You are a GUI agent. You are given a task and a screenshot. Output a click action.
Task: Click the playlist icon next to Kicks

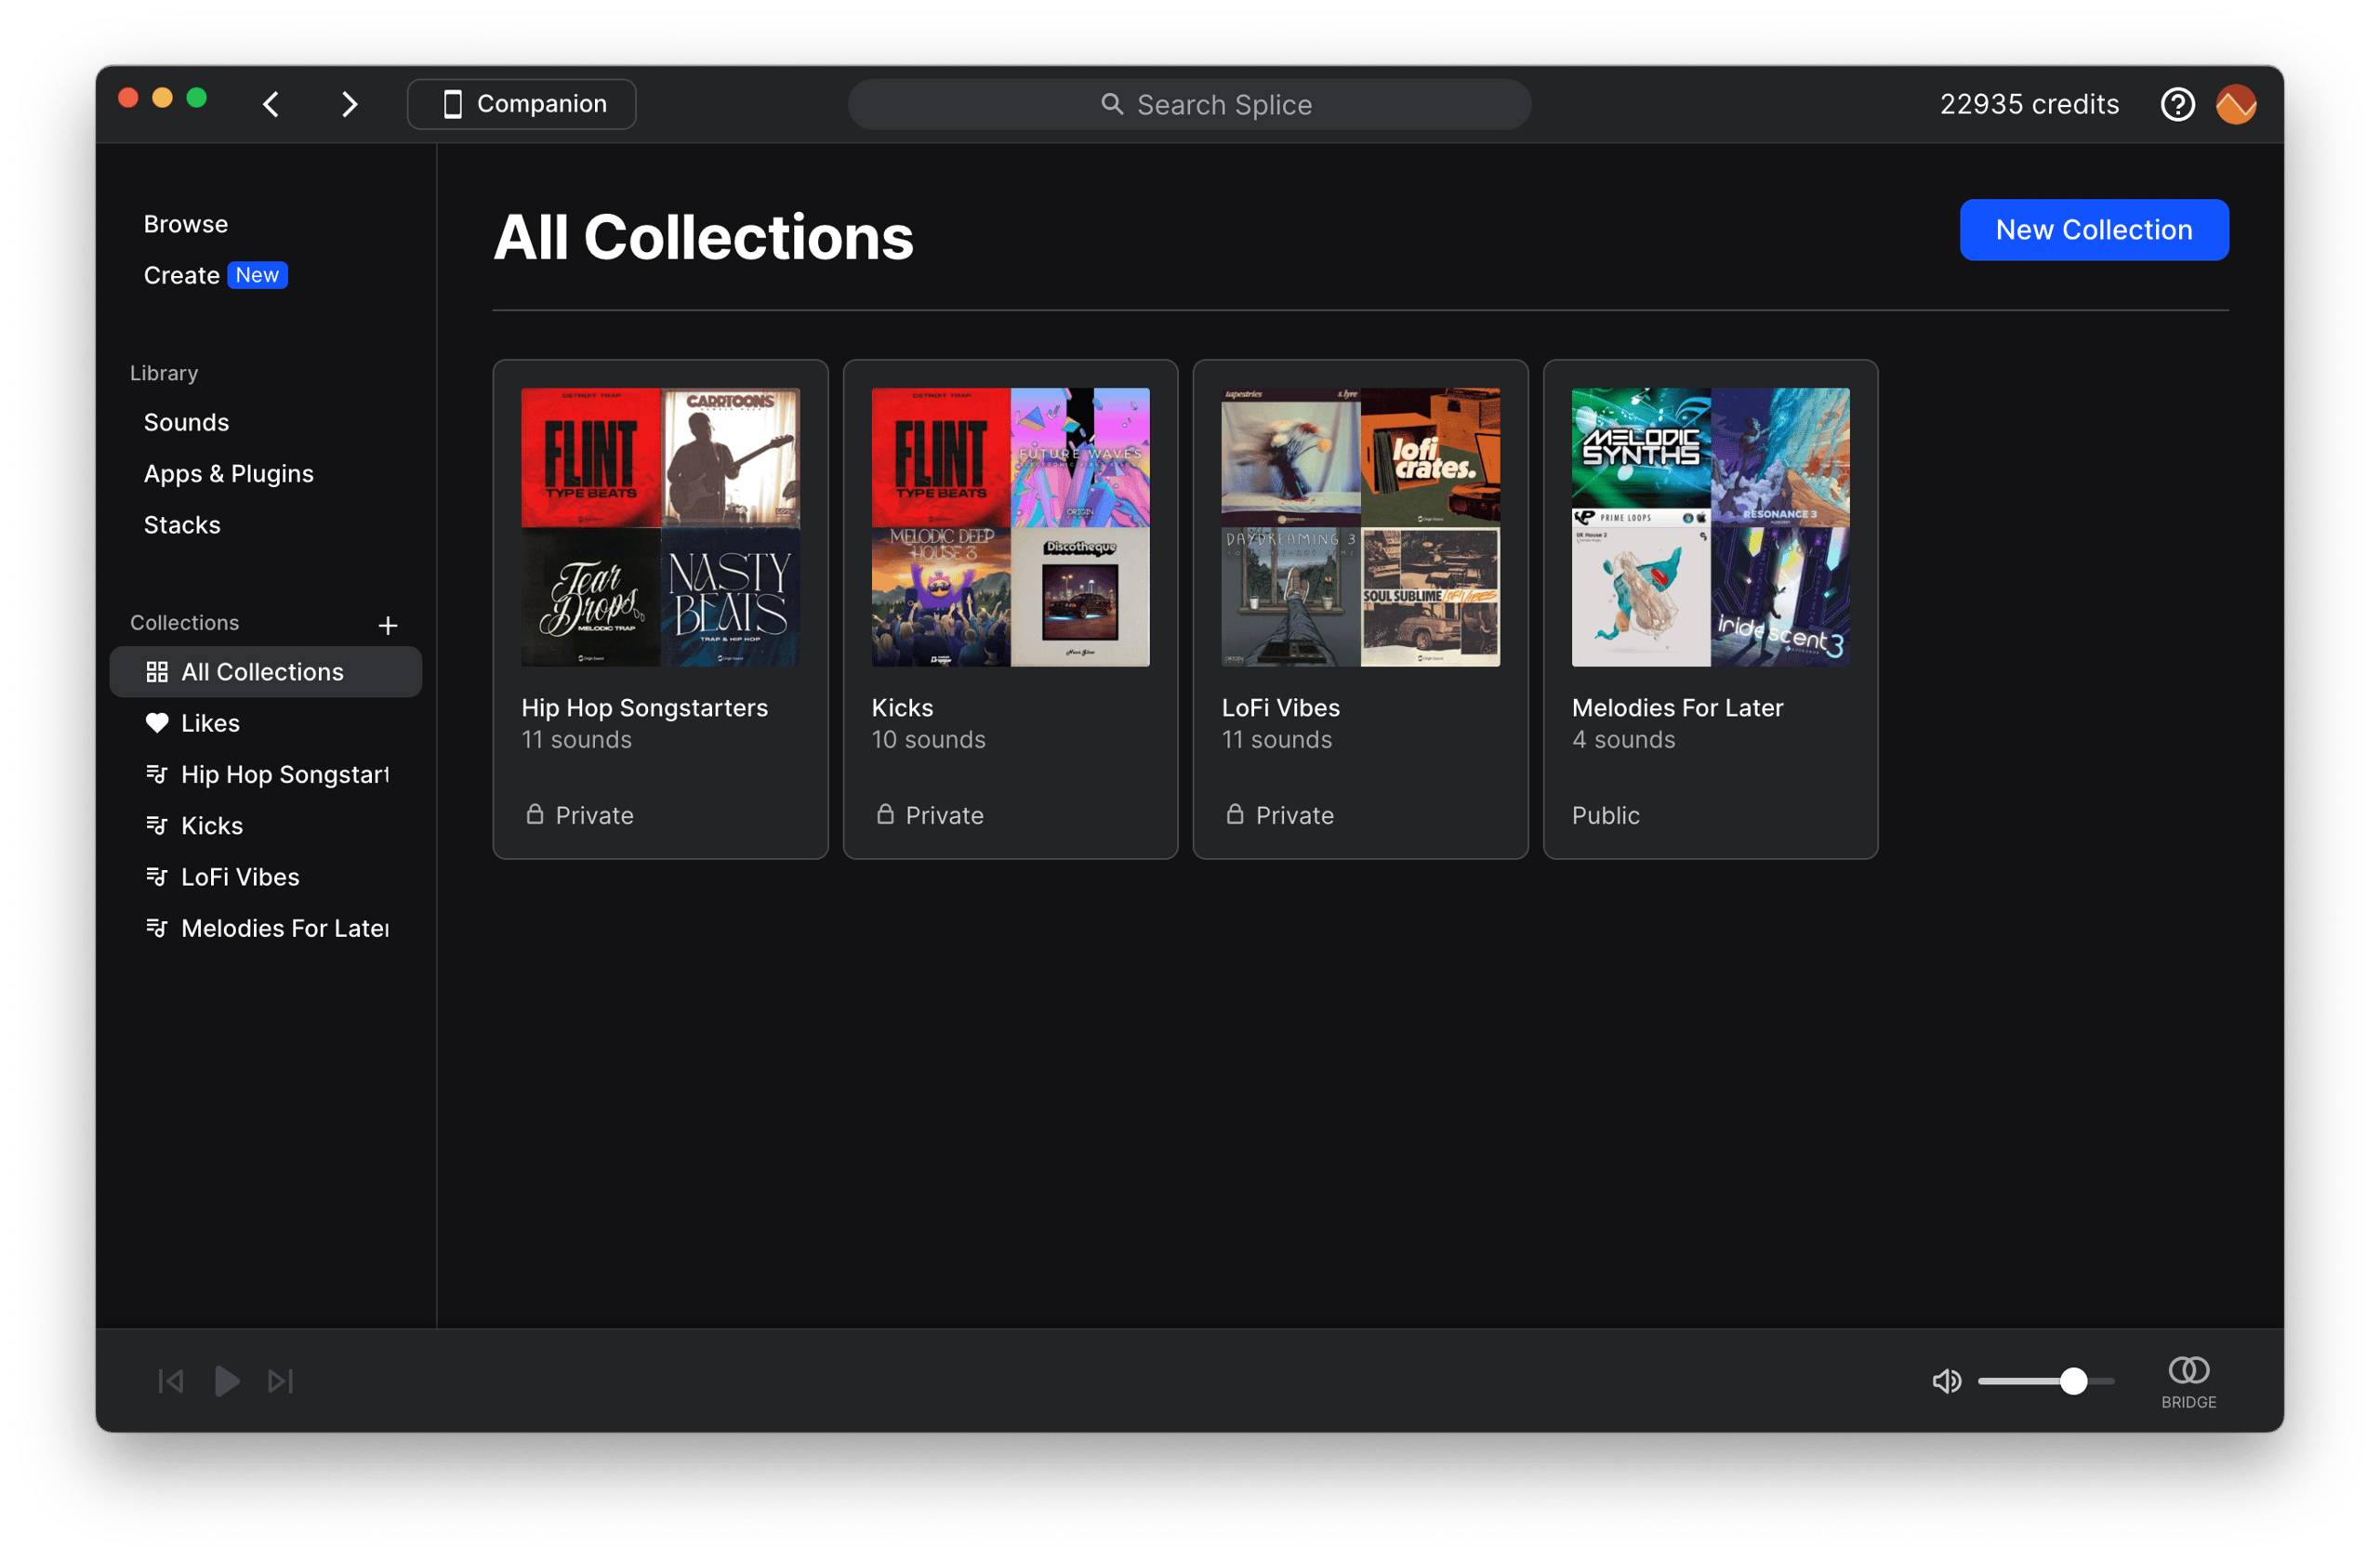click(x=157, y=825)
